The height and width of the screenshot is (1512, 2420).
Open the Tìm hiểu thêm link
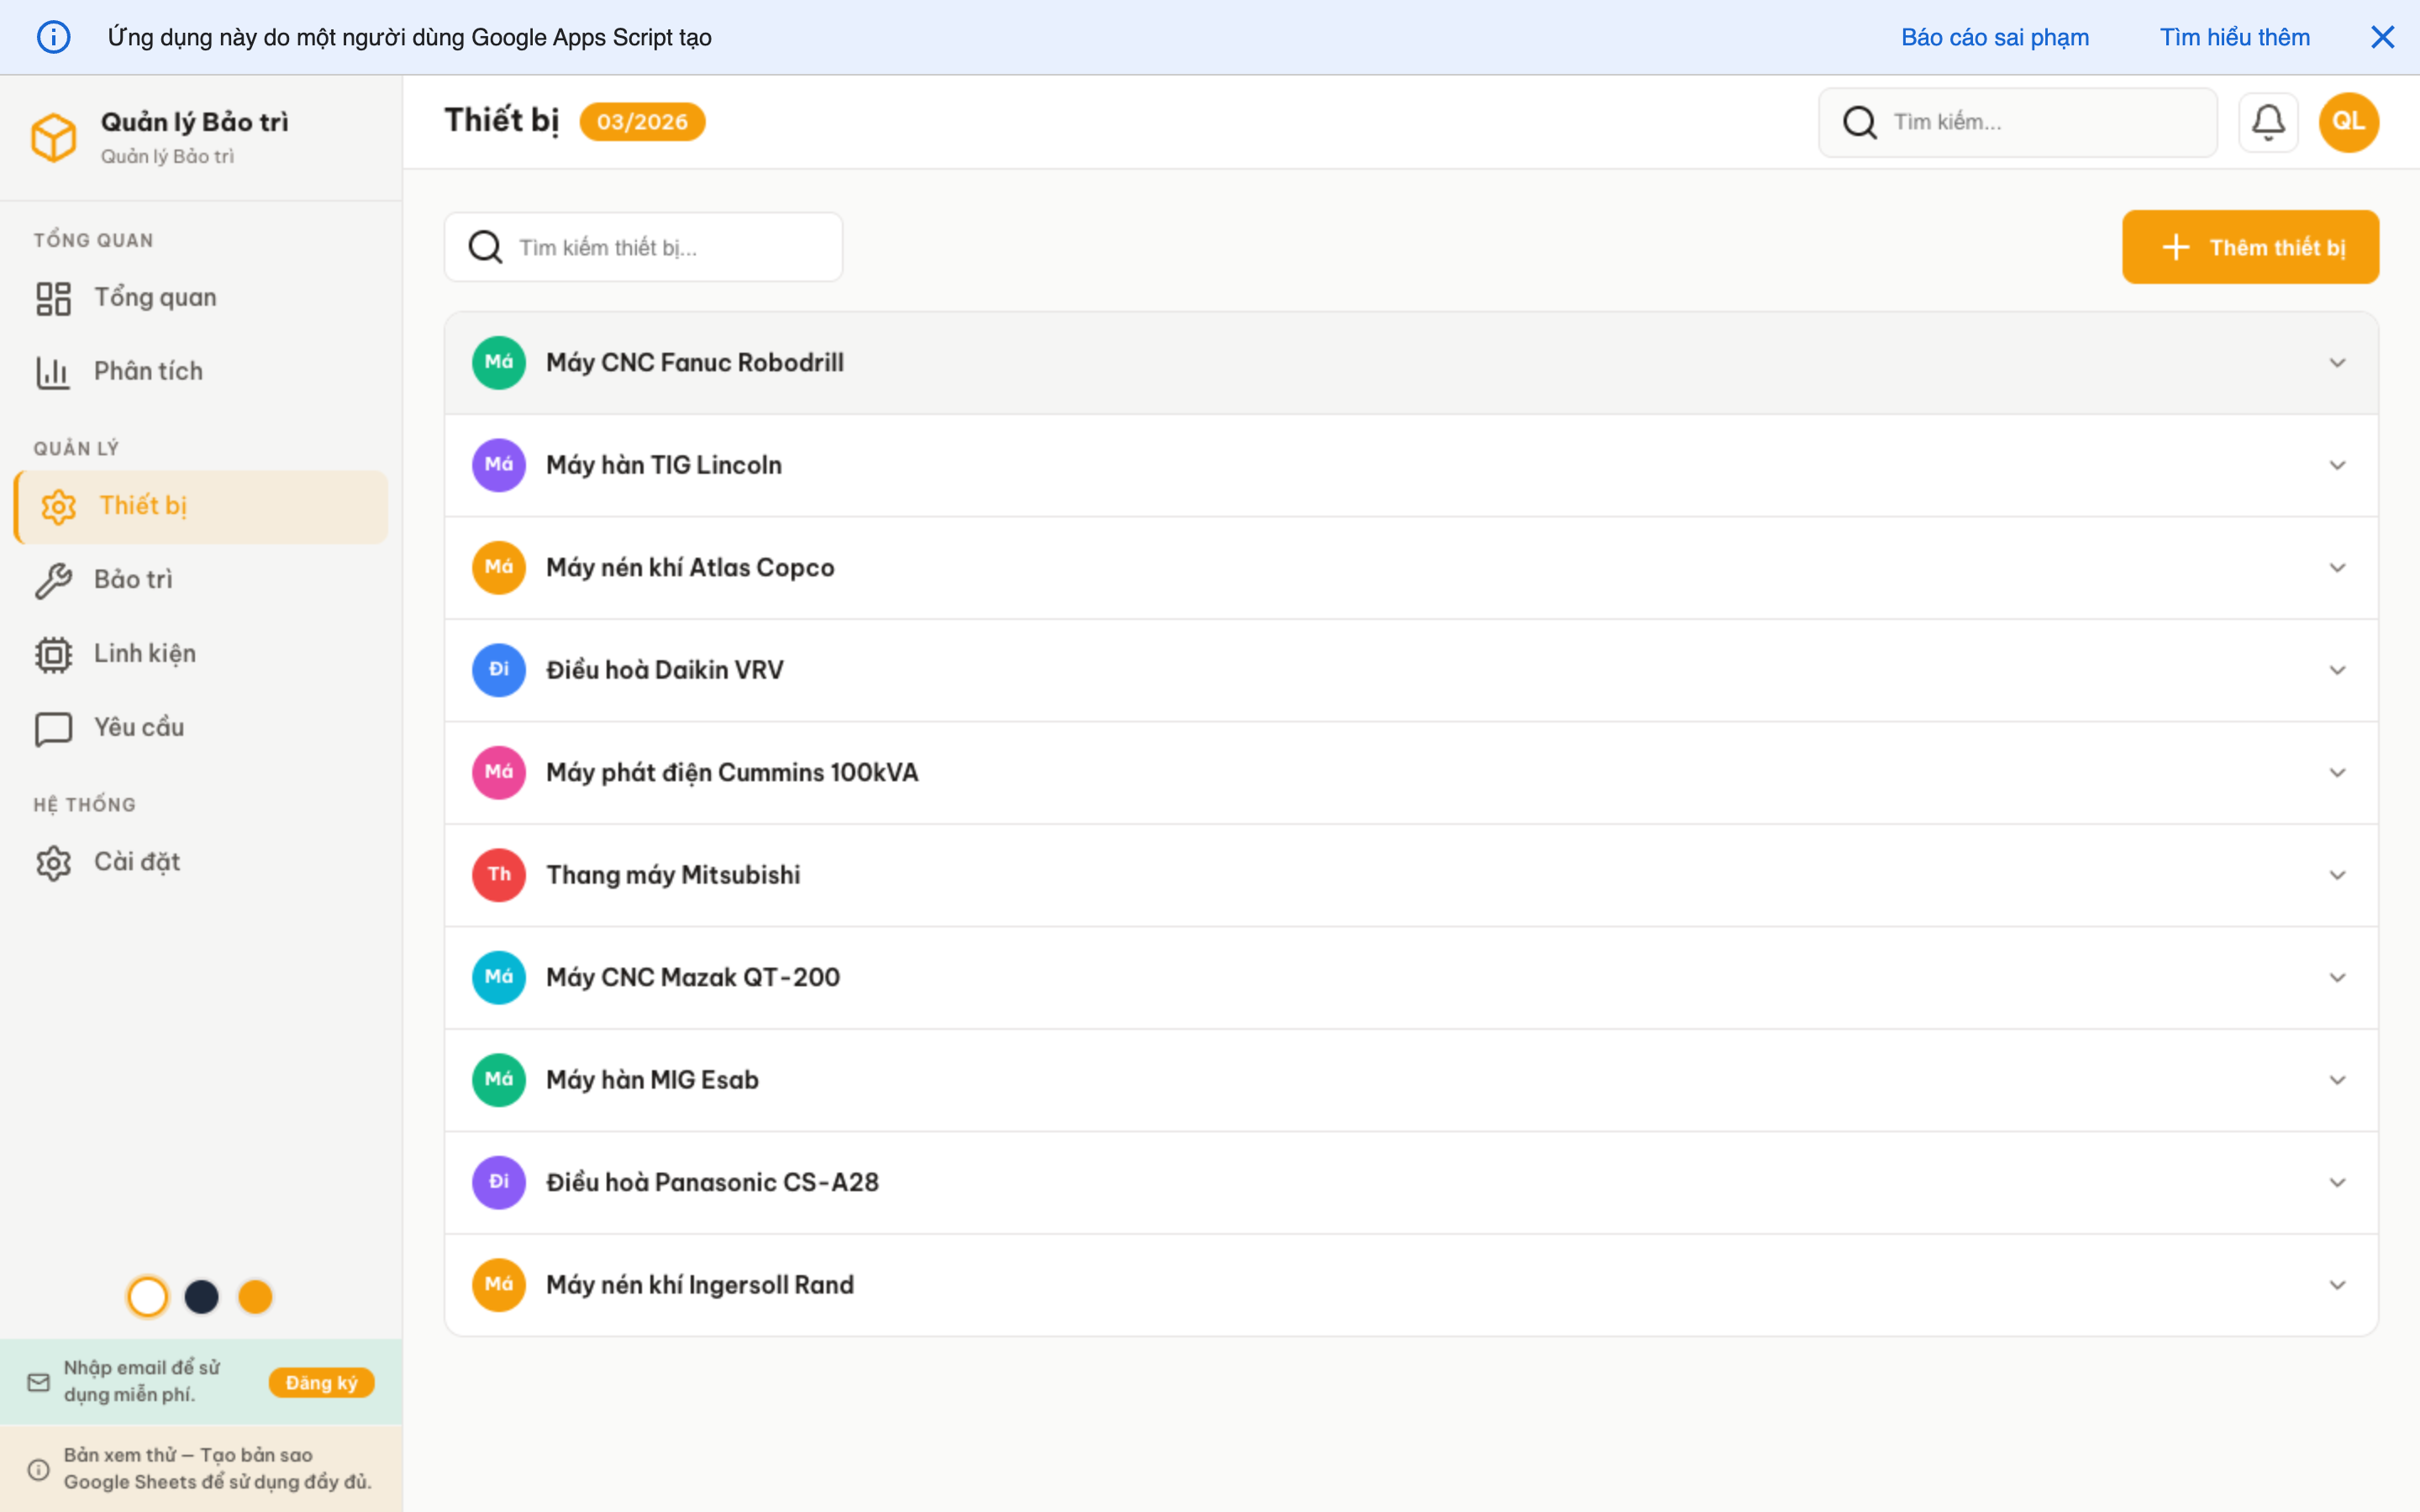[2235, 37]
